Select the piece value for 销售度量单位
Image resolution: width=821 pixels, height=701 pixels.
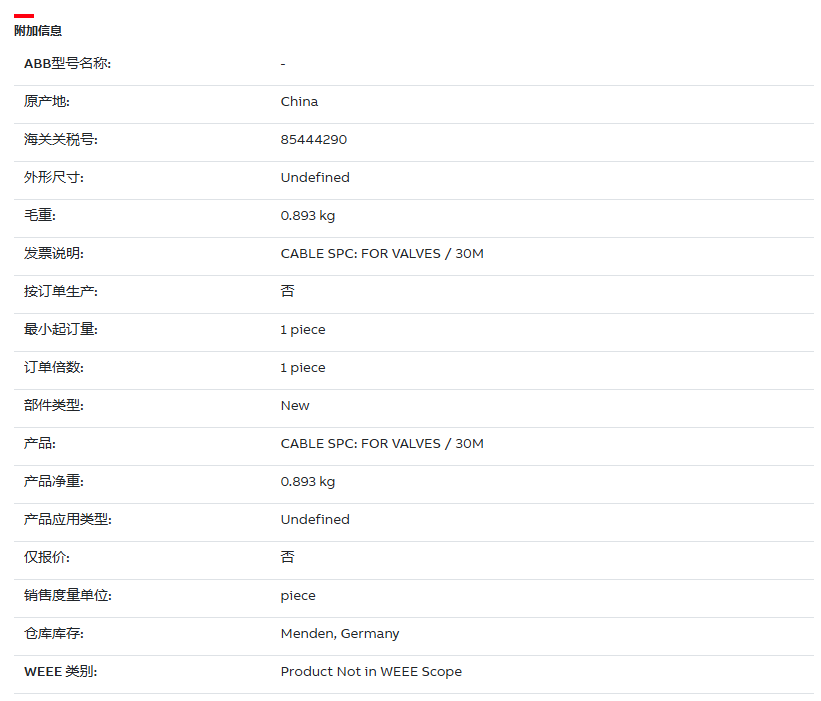[298, 596]
